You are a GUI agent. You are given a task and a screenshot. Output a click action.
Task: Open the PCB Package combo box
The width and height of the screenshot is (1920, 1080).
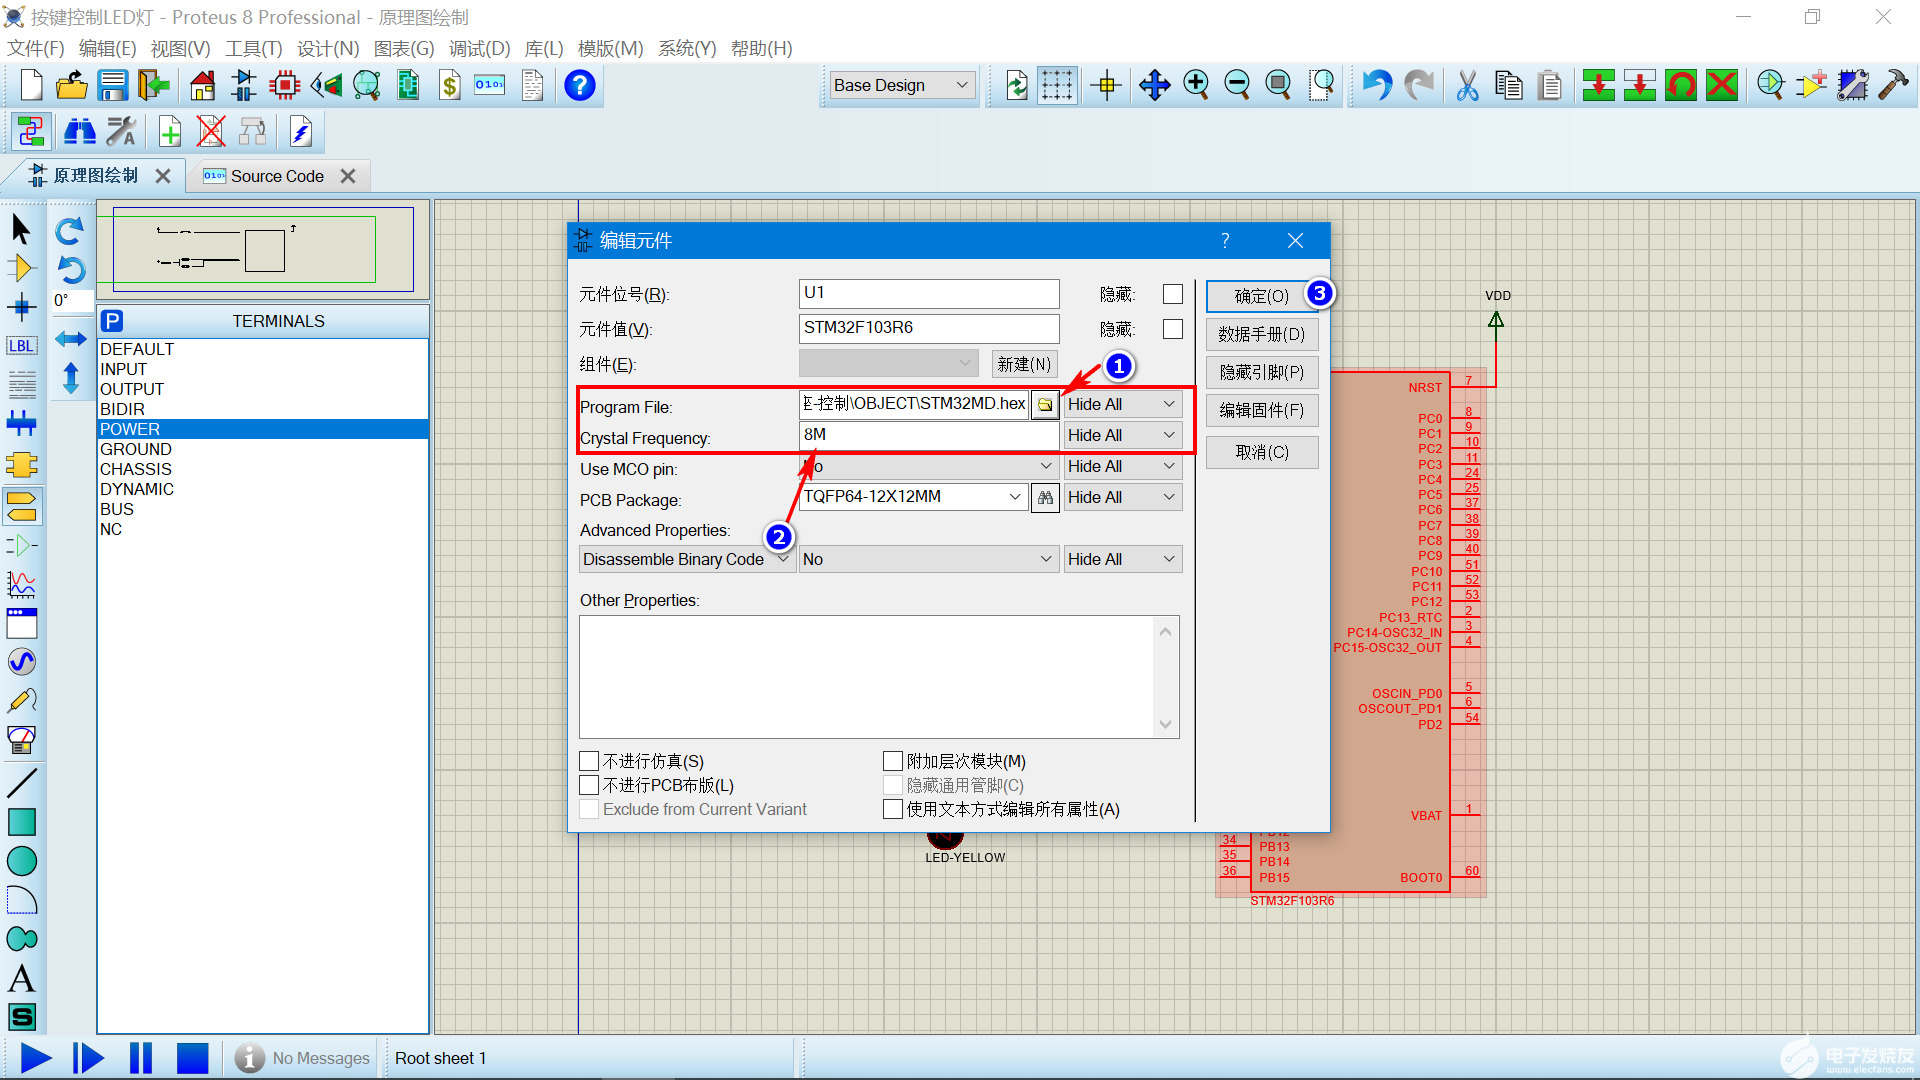coord(1014,497)
